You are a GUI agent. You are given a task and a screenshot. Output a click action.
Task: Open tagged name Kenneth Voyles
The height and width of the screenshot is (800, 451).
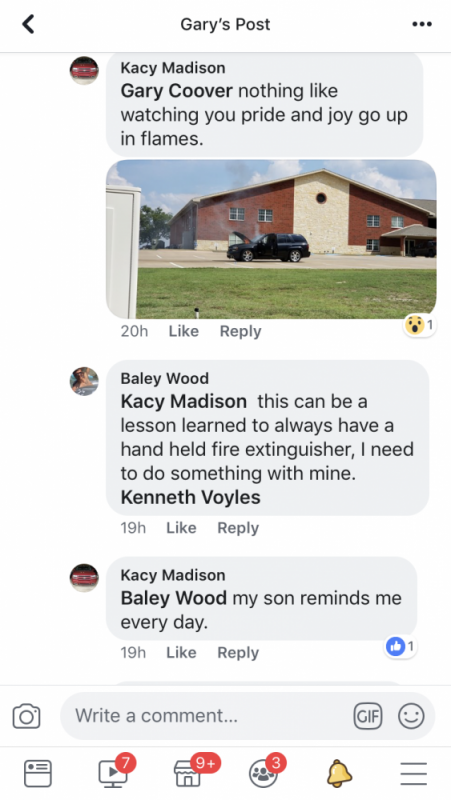(190, 497)
